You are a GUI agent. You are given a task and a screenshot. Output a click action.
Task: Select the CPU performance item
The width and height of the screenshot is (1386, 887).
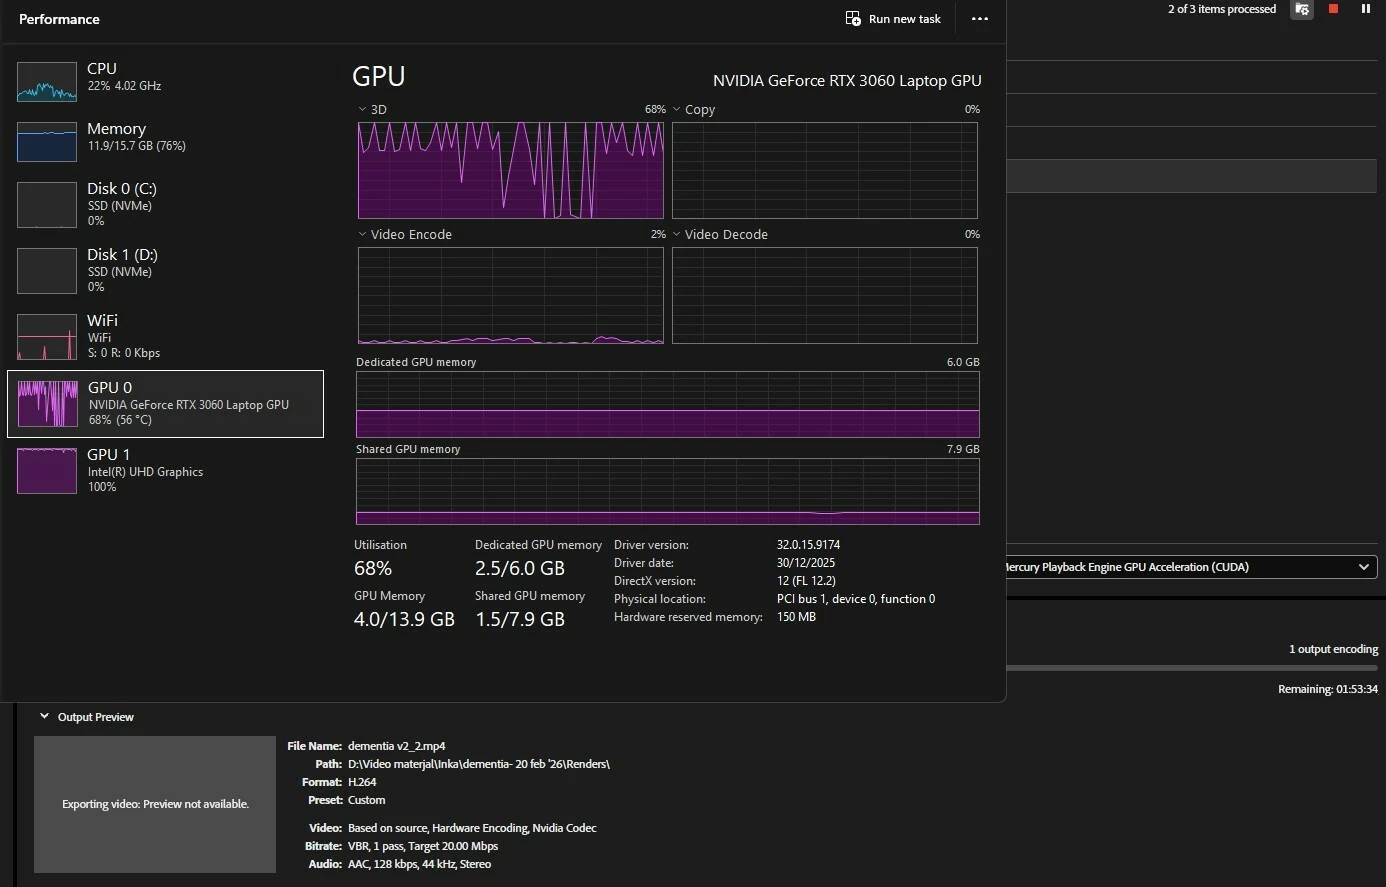click(165, 81)
